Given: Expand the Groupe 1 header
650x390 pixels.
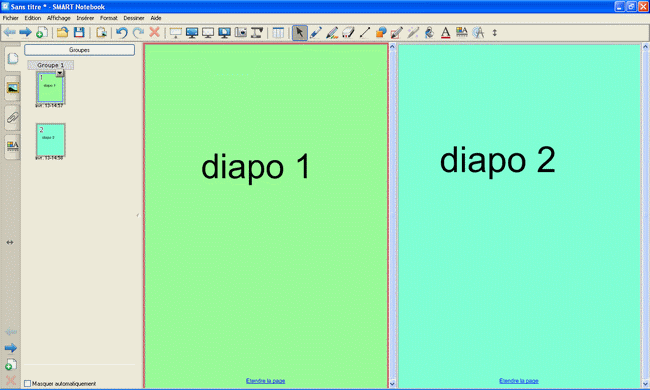Looking at the screenshot, I should pyautogui.click(x=51, y=65).
